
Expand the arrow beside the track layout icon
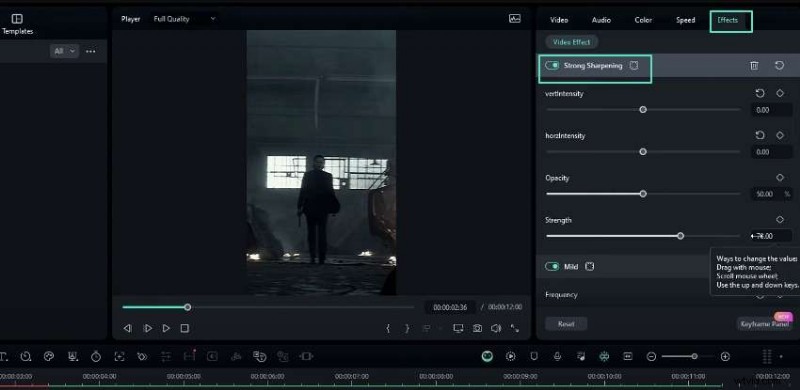tap(781, 356)
